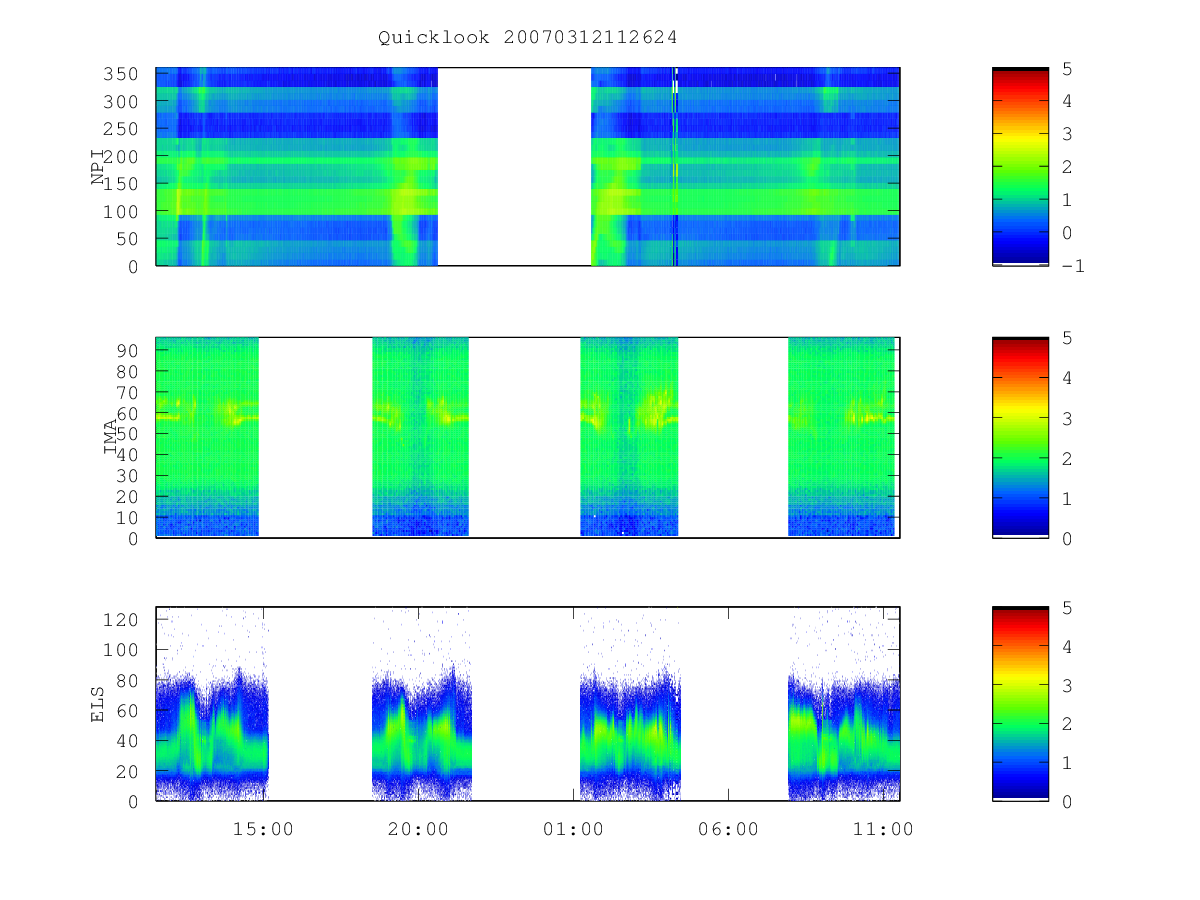
Task: Click the 01:00 time tick label
Action: click(x=573, y=829)
